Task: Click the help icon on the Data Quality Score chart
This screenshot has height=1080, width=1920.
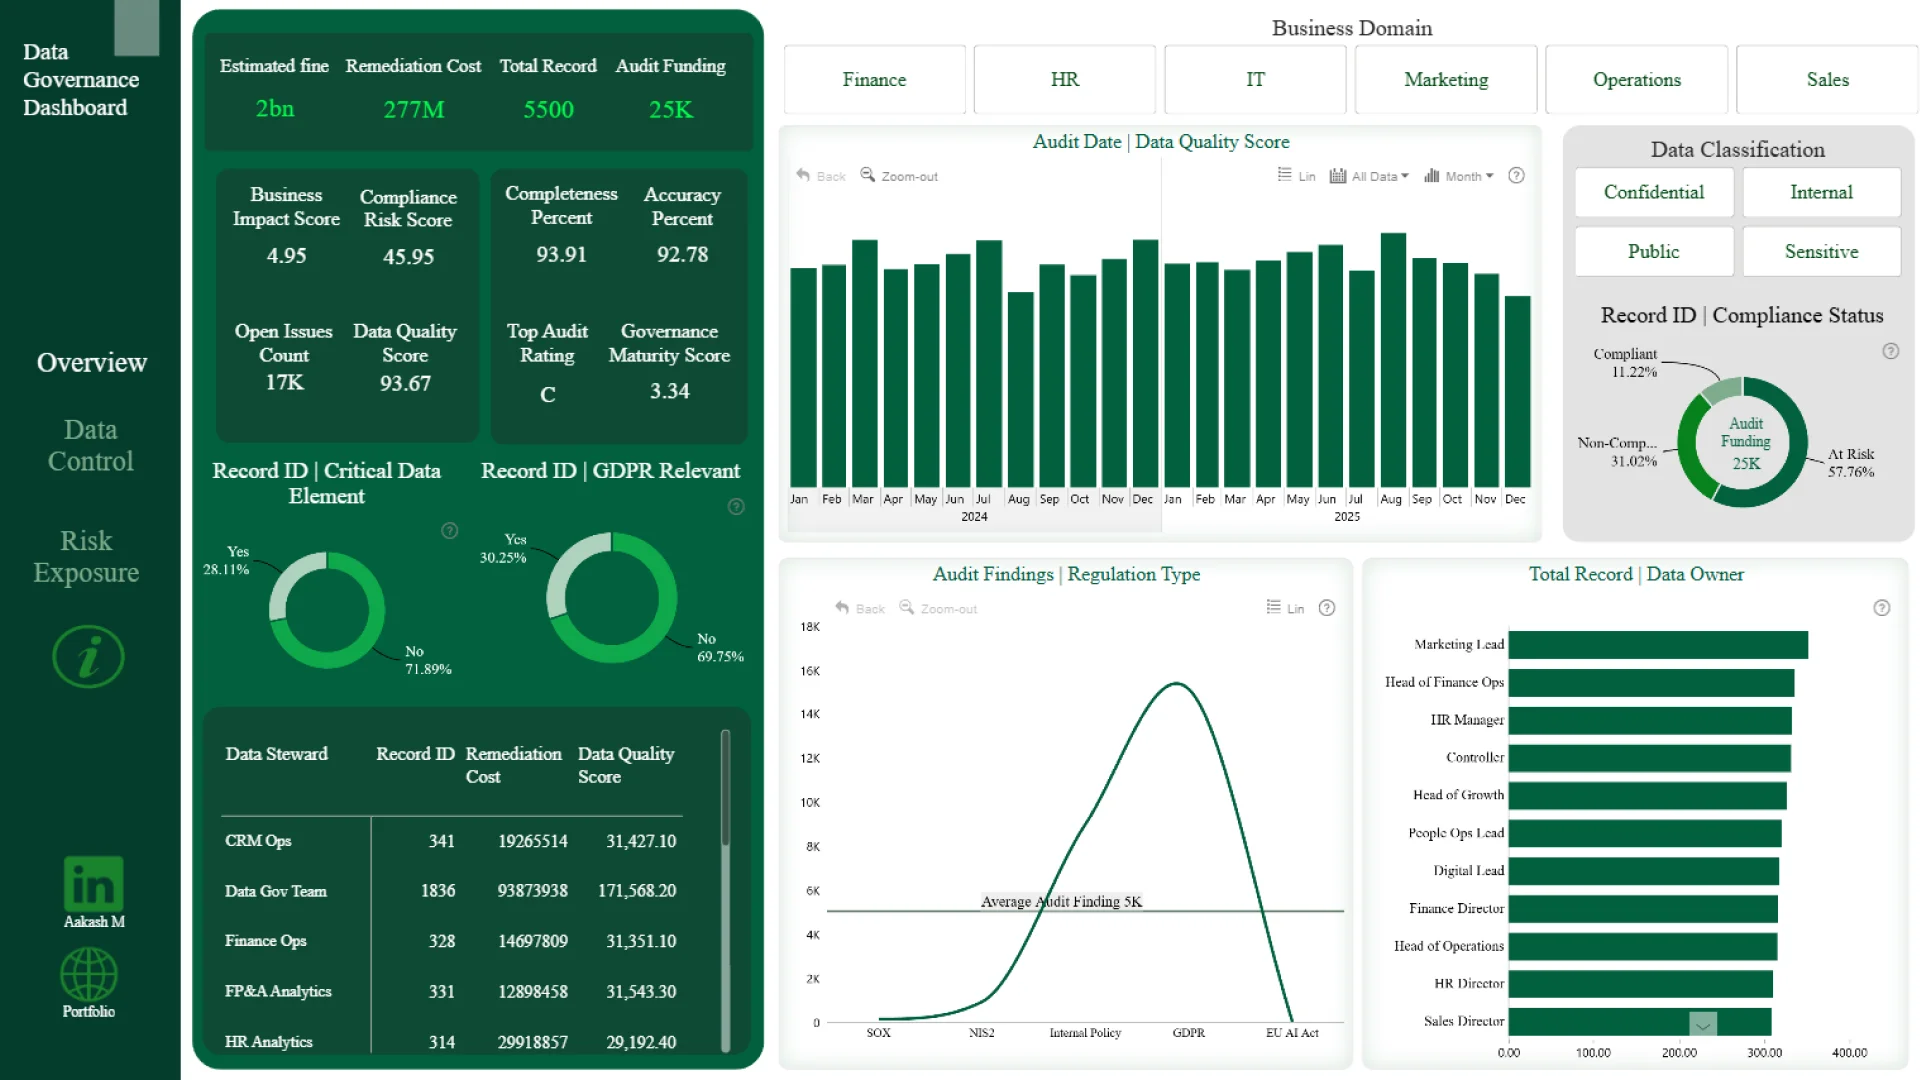Action: pyautogui.click(x=1516, y=176)
